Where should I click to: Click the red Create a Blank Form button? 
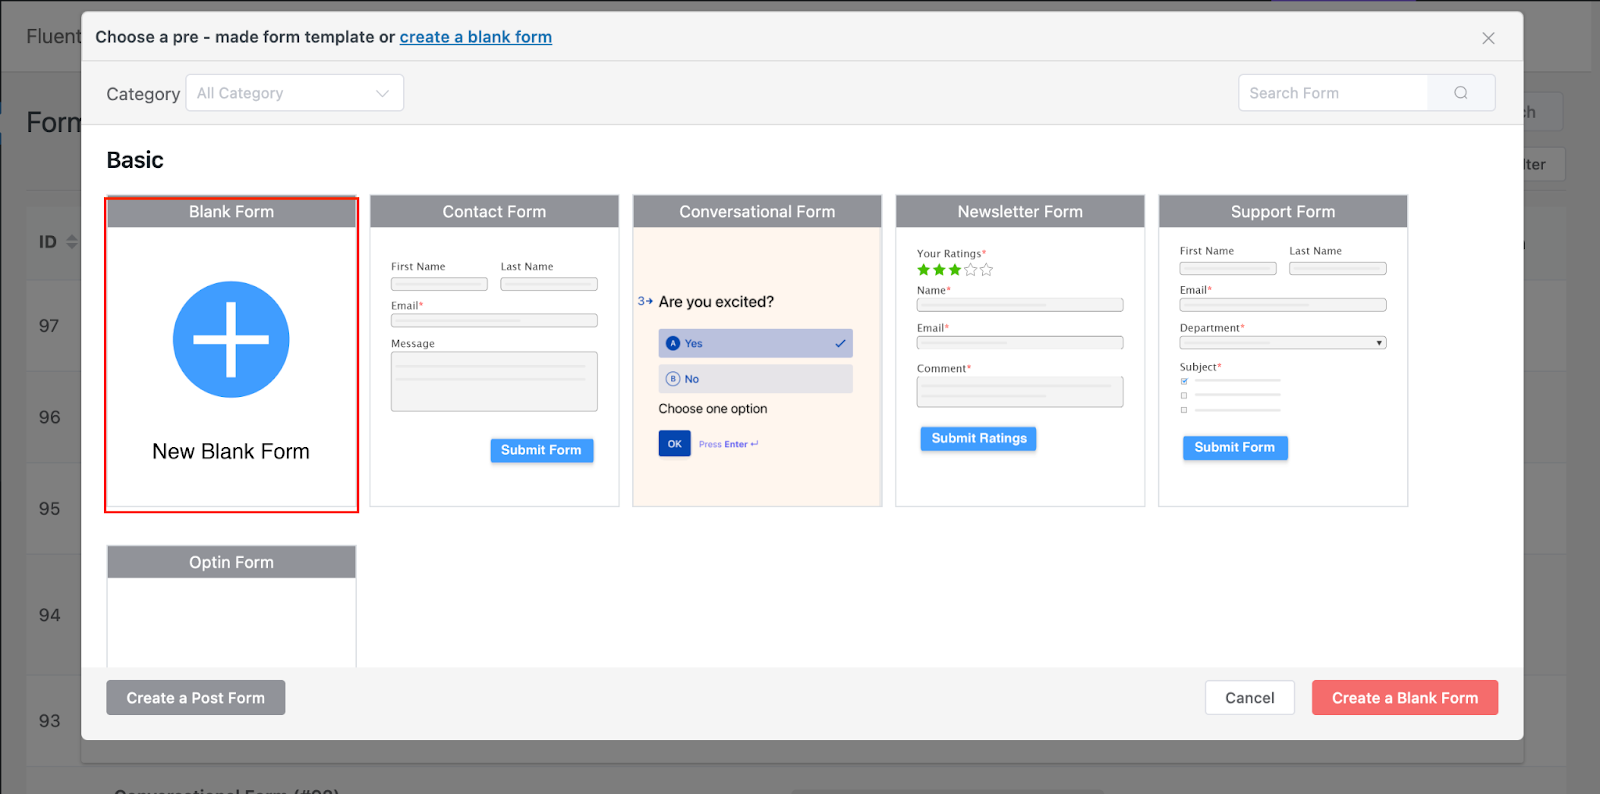coord(1405,698)
